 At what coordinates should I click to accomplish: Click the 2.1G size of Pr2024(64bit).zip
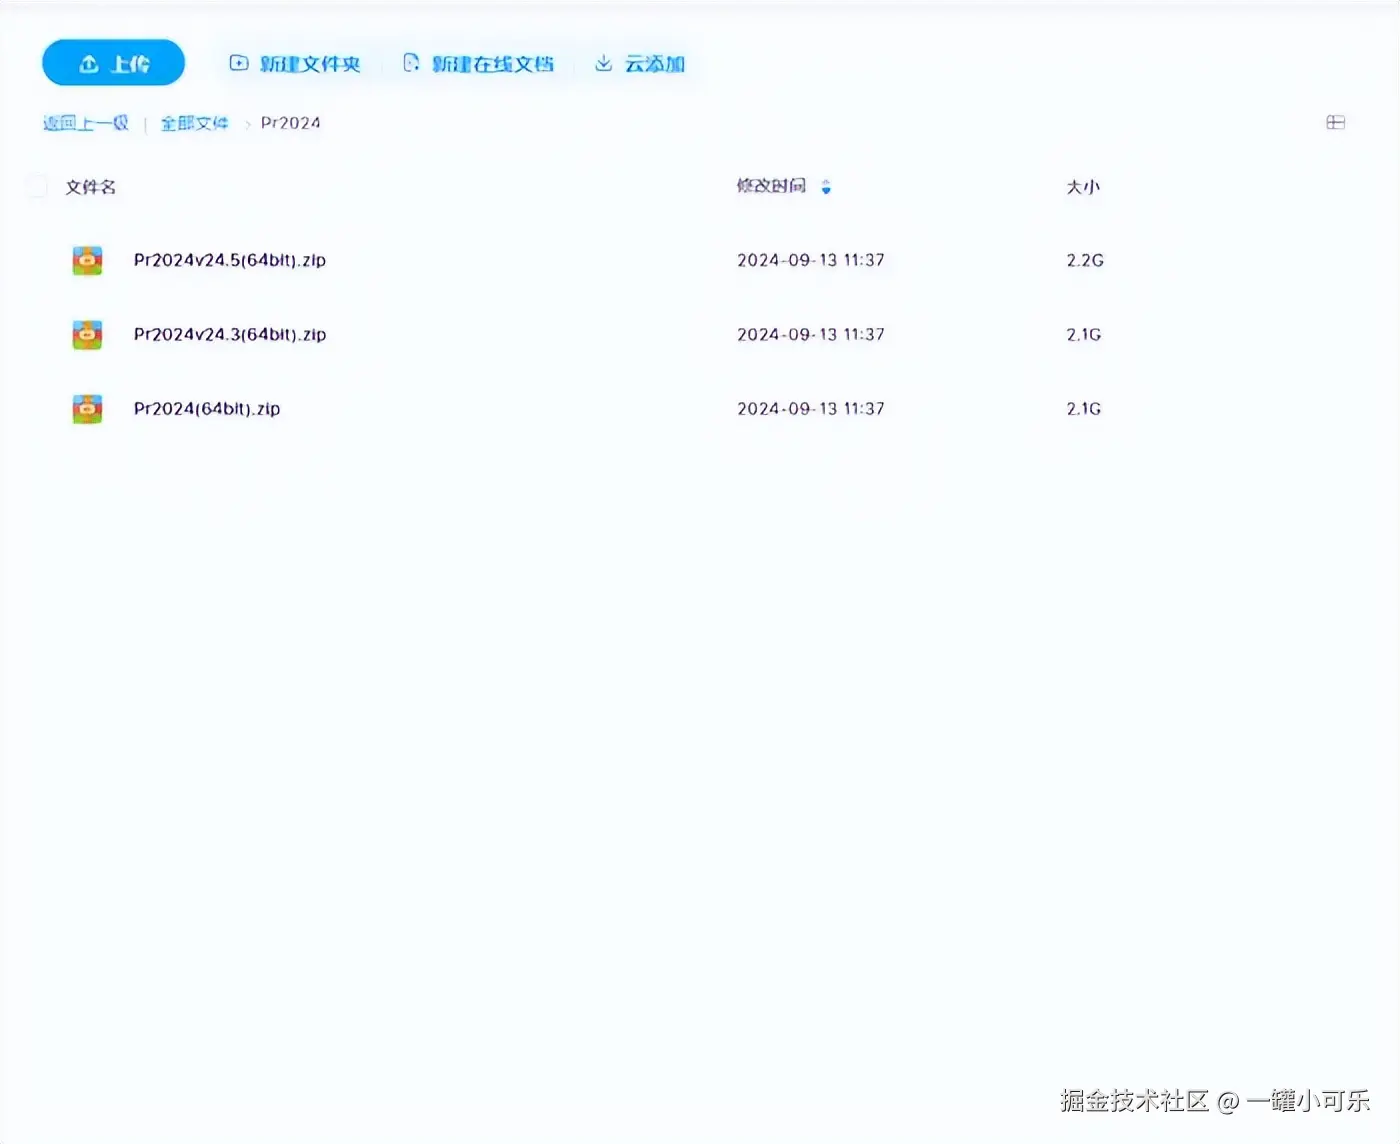click(1084, 408)
